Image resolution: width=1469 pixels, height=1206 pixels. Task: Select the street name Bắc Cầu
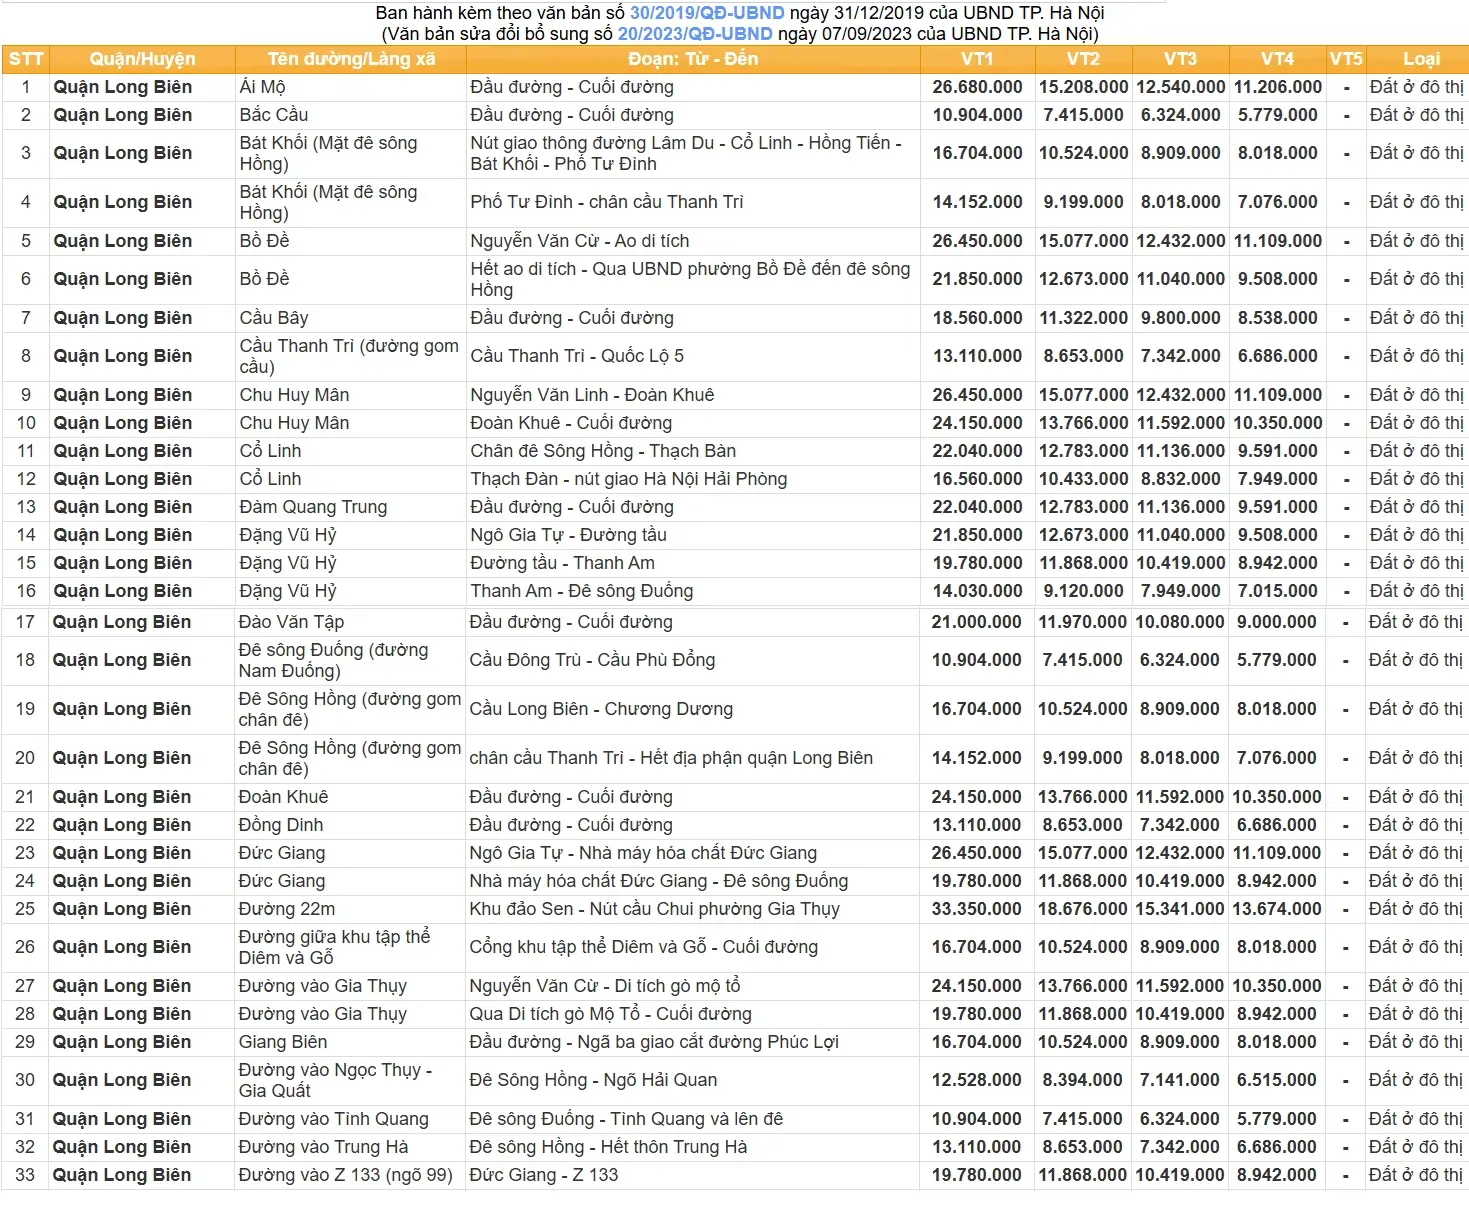coord(273,115)
